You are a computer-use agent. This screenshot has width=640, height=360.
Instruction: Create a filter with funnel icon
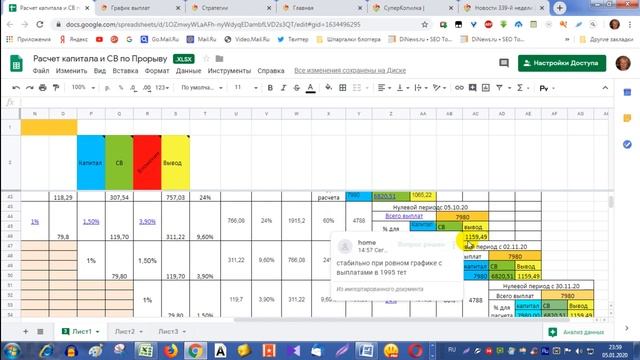[x=499, y=88]
